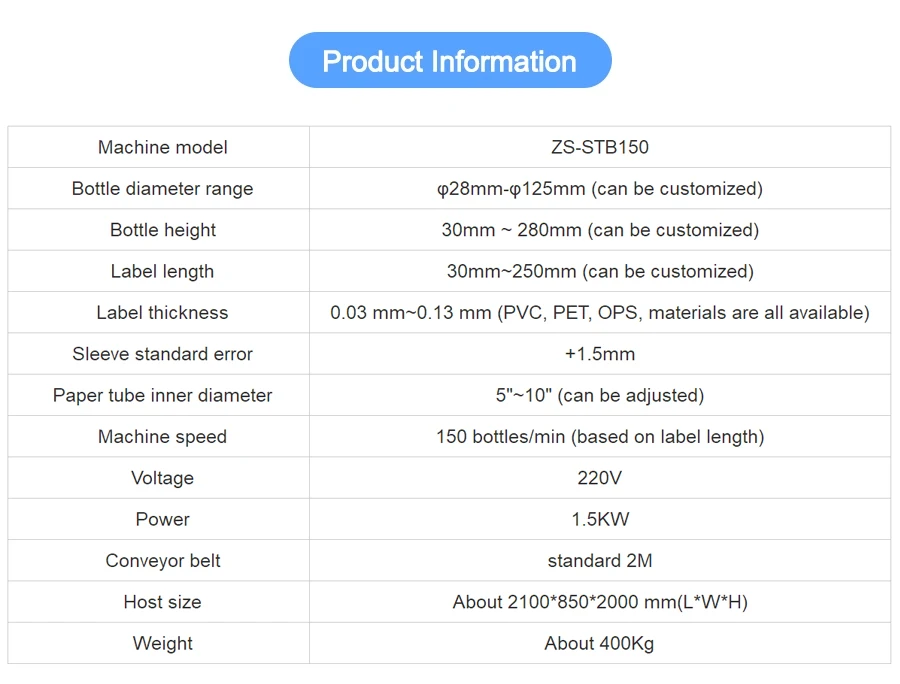900x684 pixels.
Task: Select the Sleeve standard error label
Action: (x=162, y=354)
